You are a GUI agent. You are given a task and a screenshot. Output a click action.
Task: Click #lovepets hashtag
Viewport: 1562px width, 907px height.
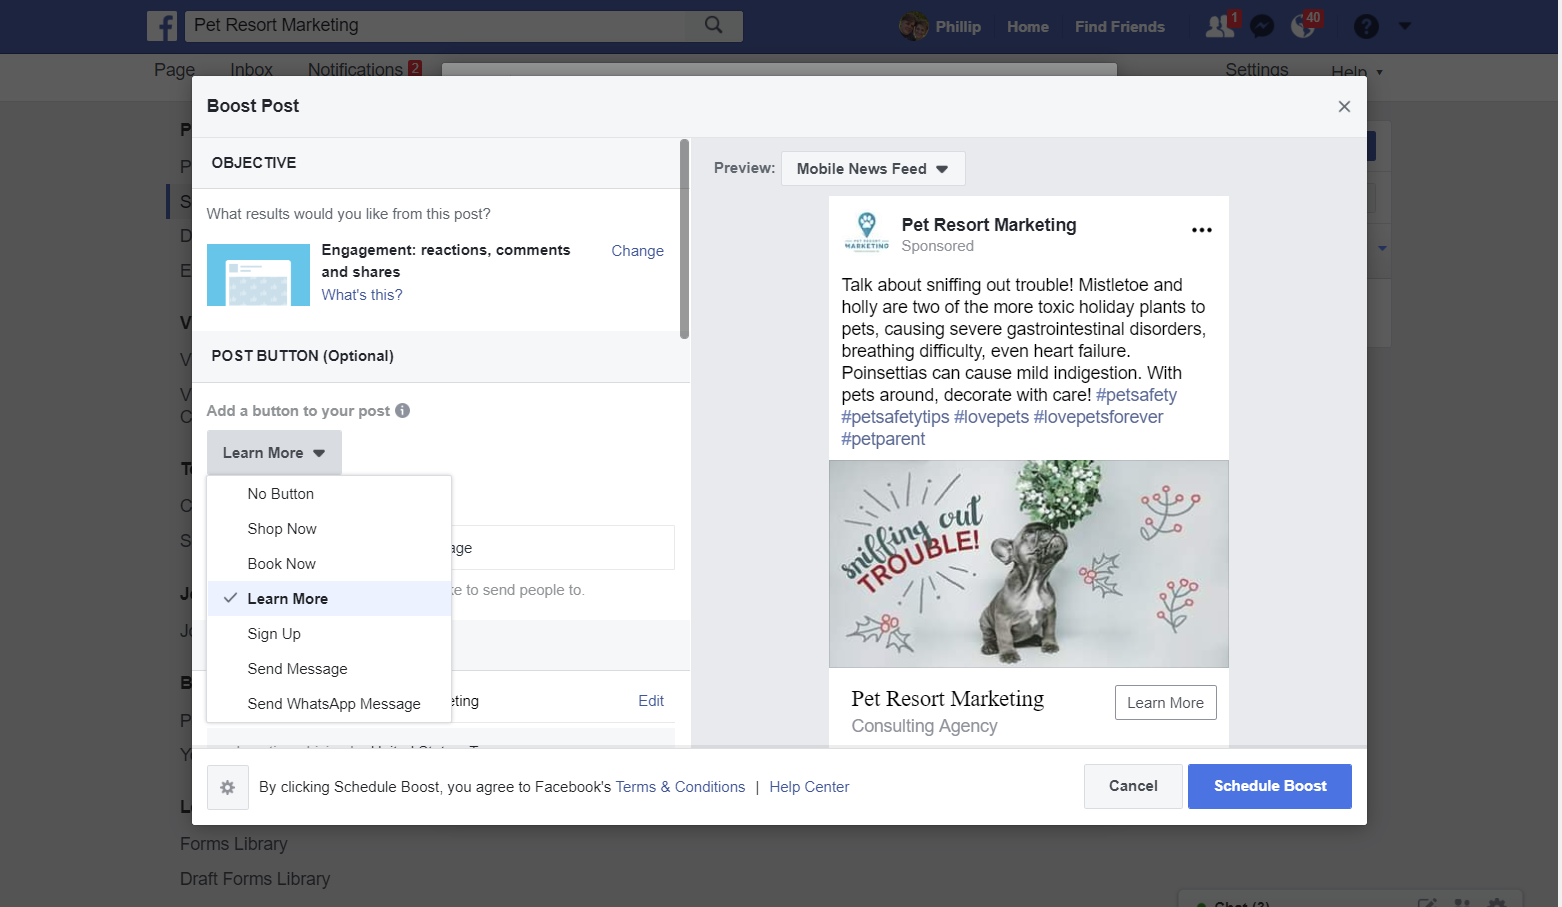point(991,417)
